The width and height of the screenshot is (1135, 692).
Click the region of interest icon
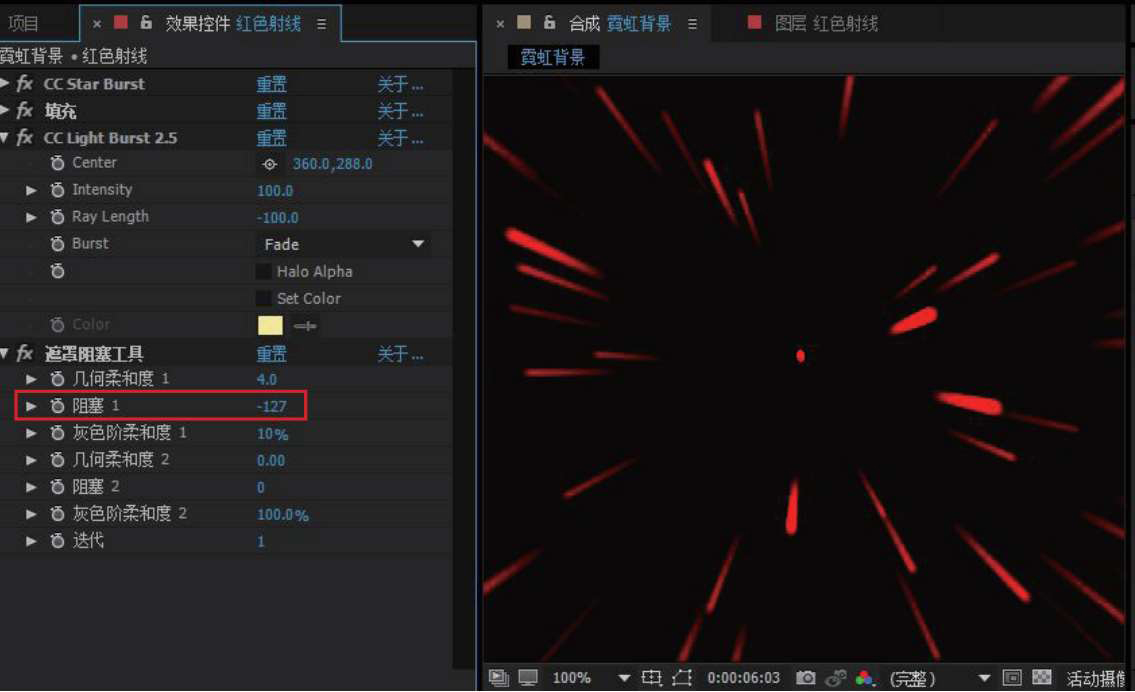pos(1012,678)
